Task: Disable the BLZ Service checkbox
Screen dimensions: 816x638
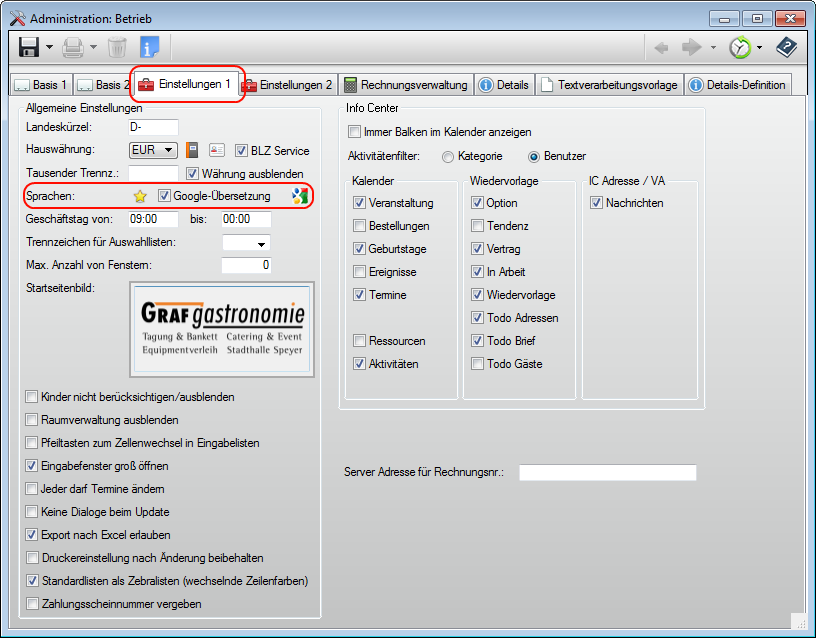Action: (x=242, y=151)
